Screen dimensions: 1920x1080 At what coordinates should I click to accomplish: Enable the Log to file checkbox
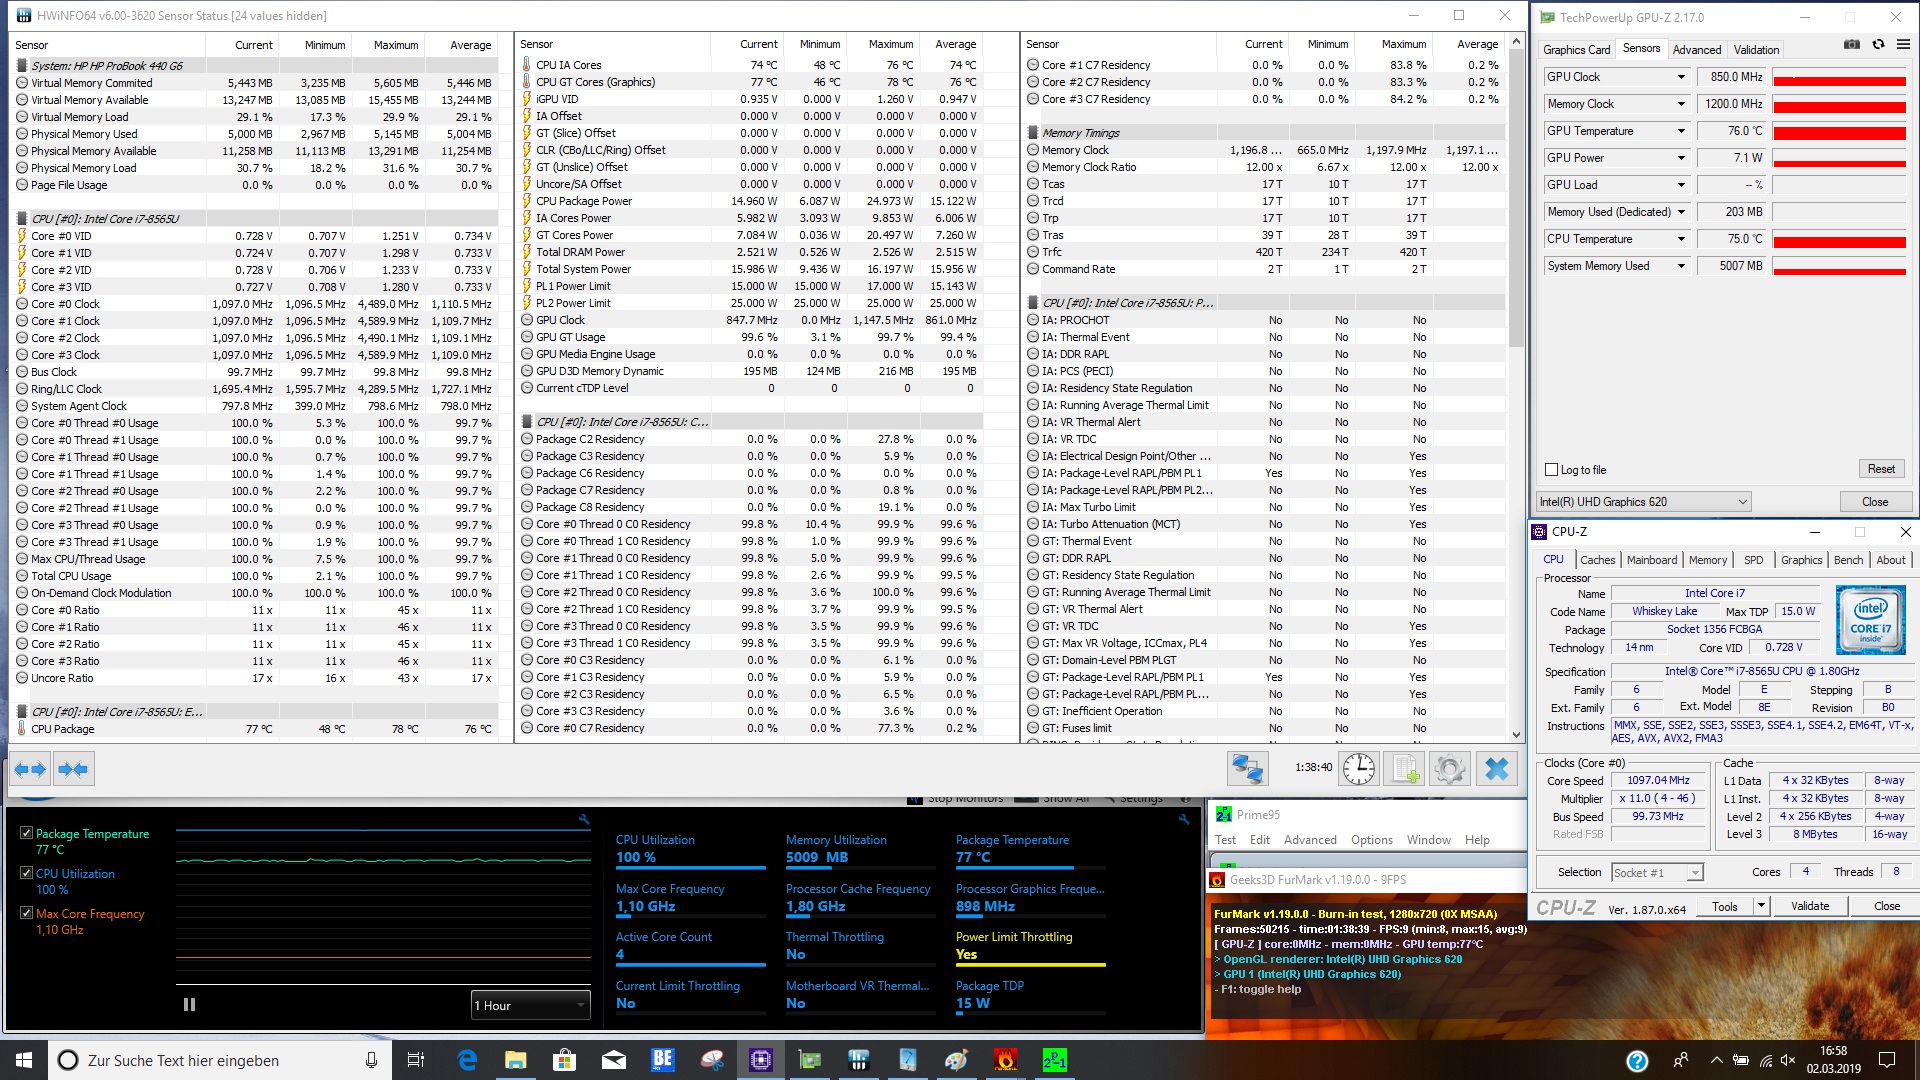pyautogui.click(x=1552, y=470)
